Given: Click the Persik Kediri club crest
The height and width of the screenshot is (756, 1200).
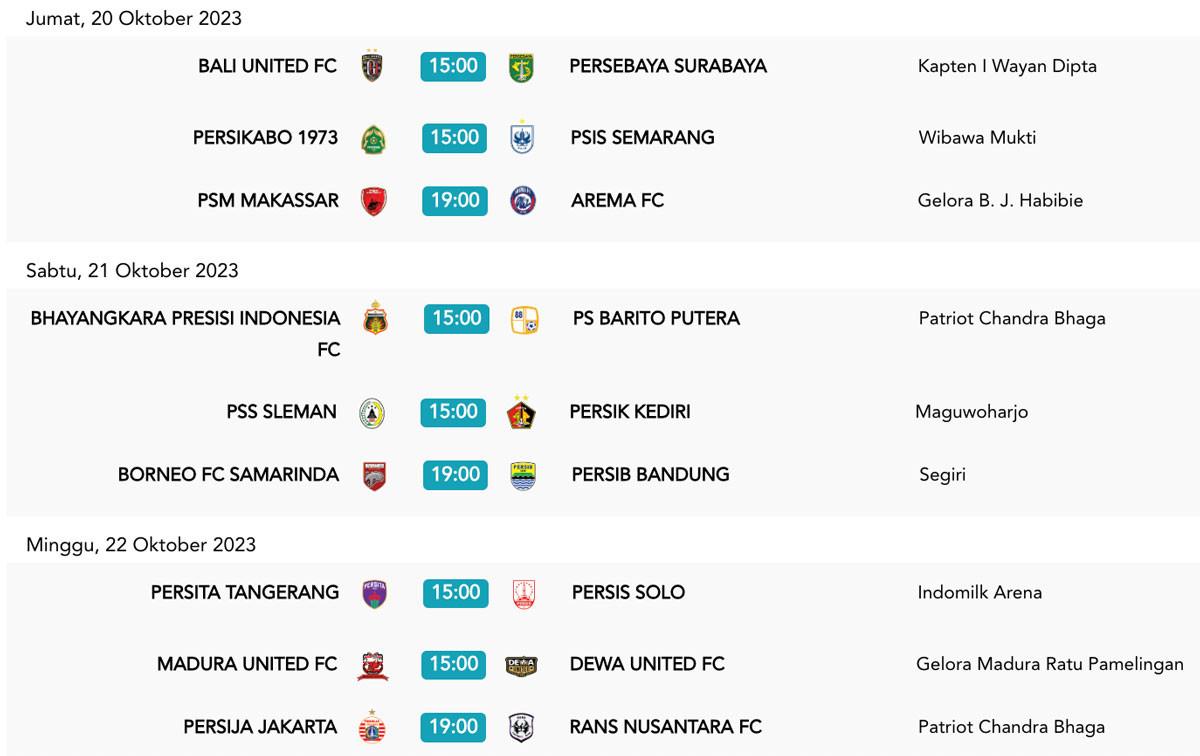Looking at the screenshot, I should 521,412.
